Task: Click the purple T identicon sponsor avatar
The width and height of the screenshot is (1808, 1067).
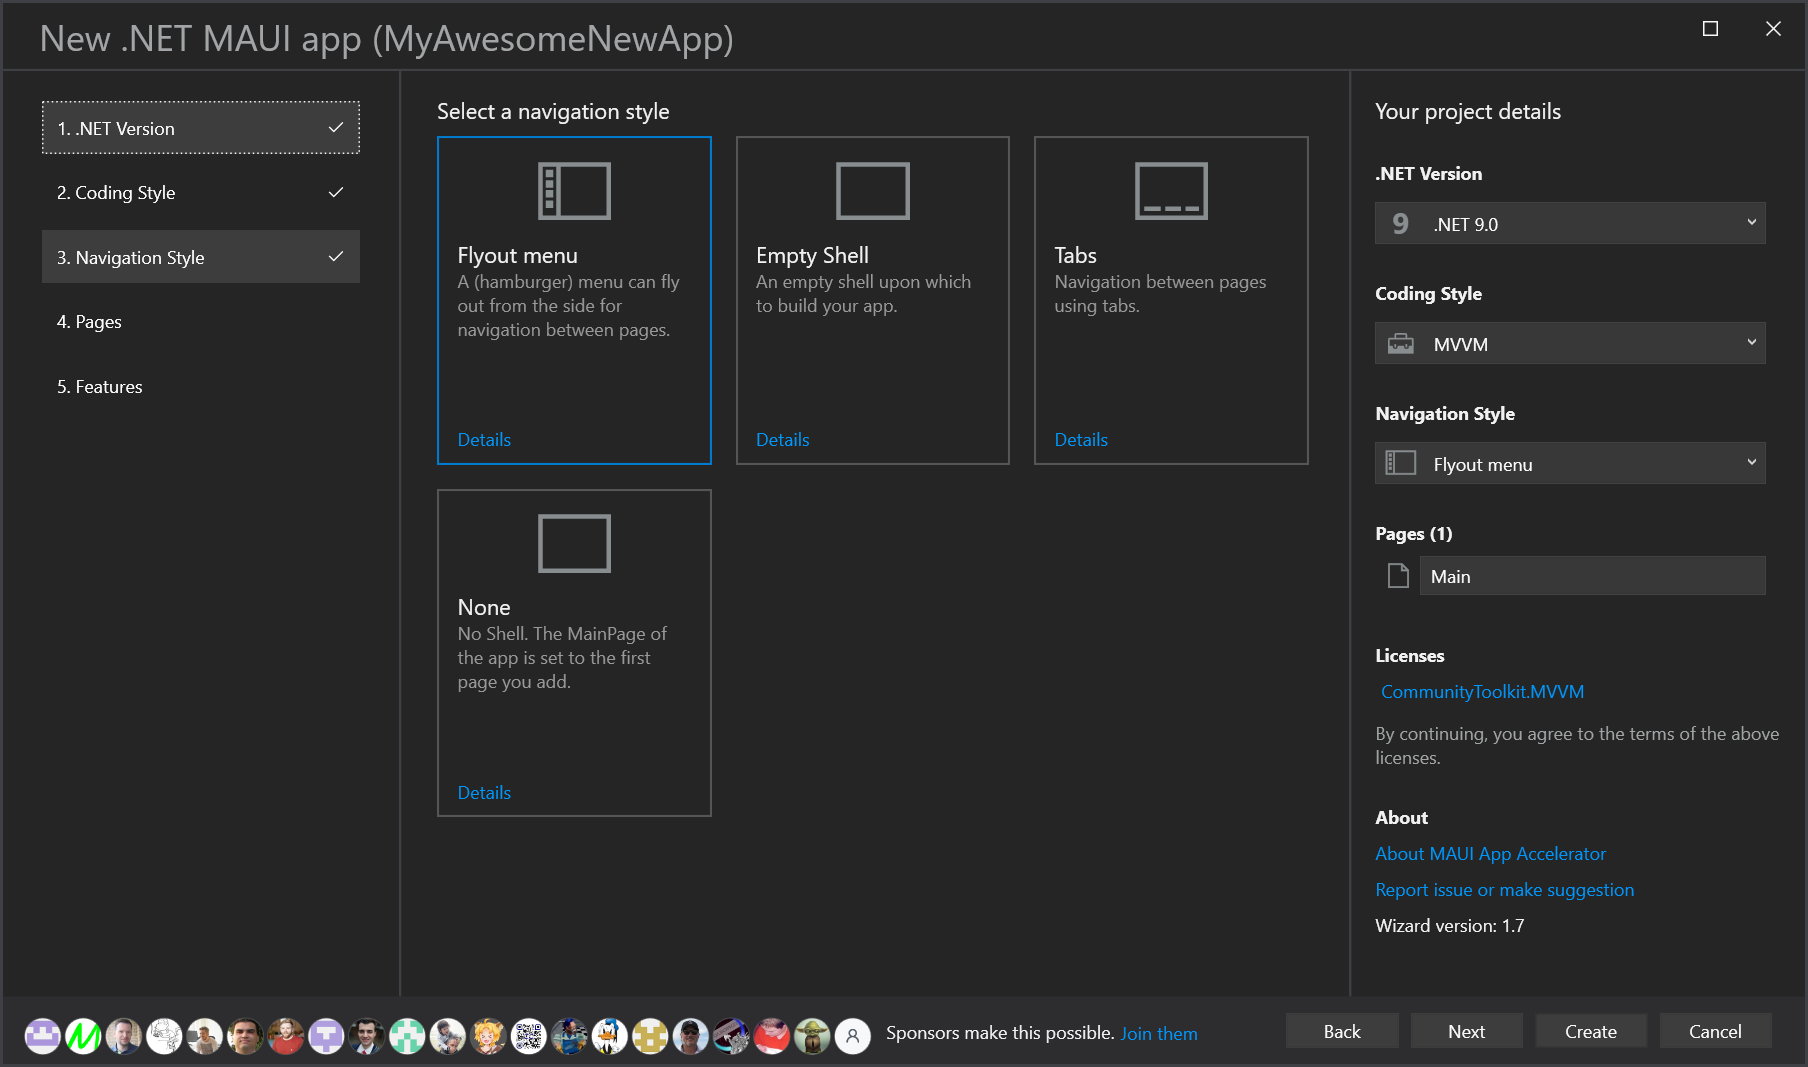Action: coord(326,1036)
